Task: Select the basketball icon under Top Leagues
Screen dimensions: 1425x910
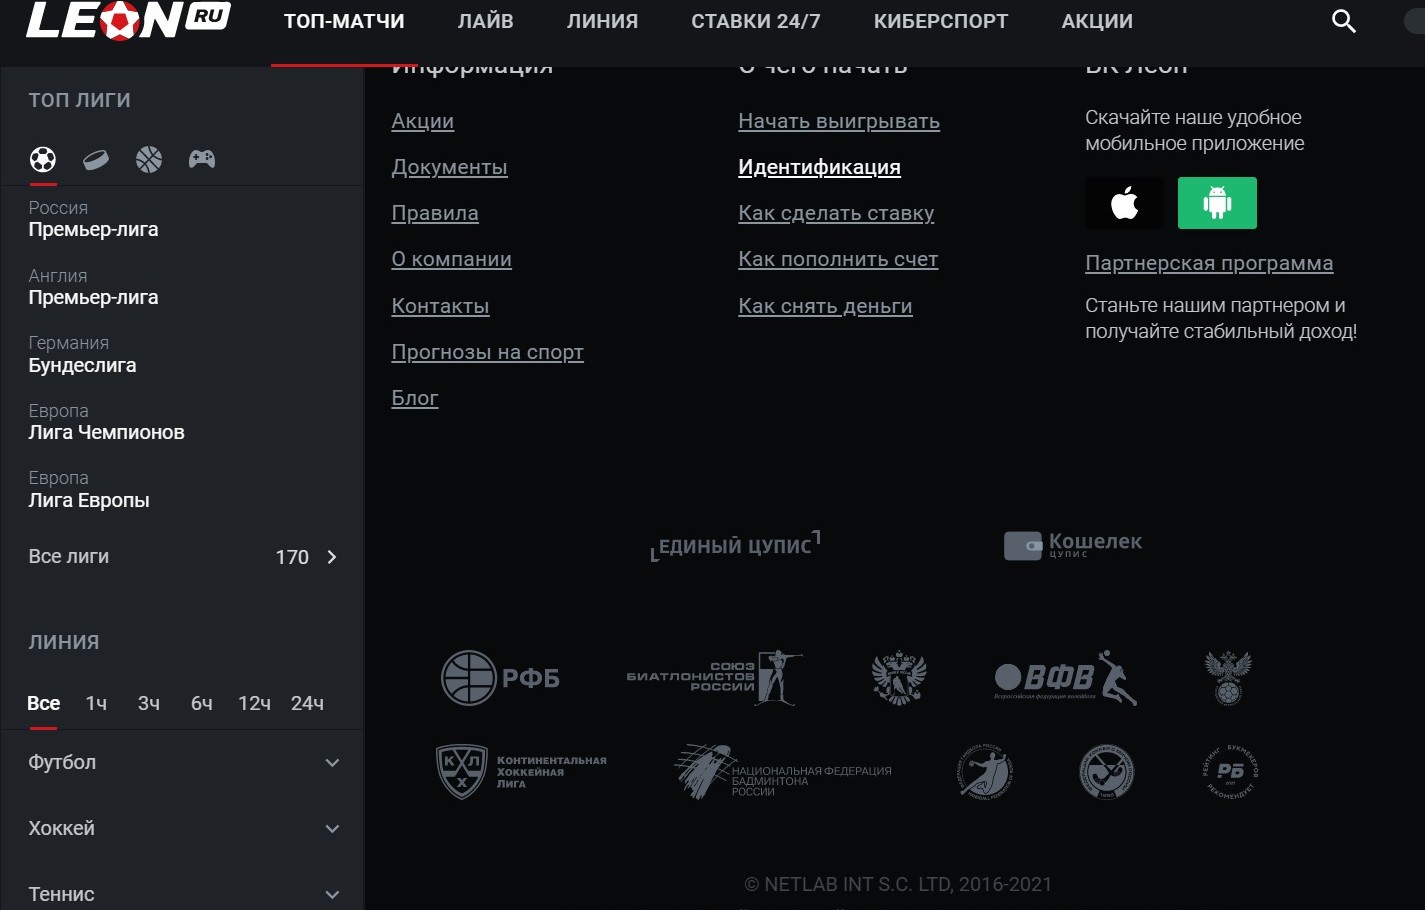Action: pos(149,159)
